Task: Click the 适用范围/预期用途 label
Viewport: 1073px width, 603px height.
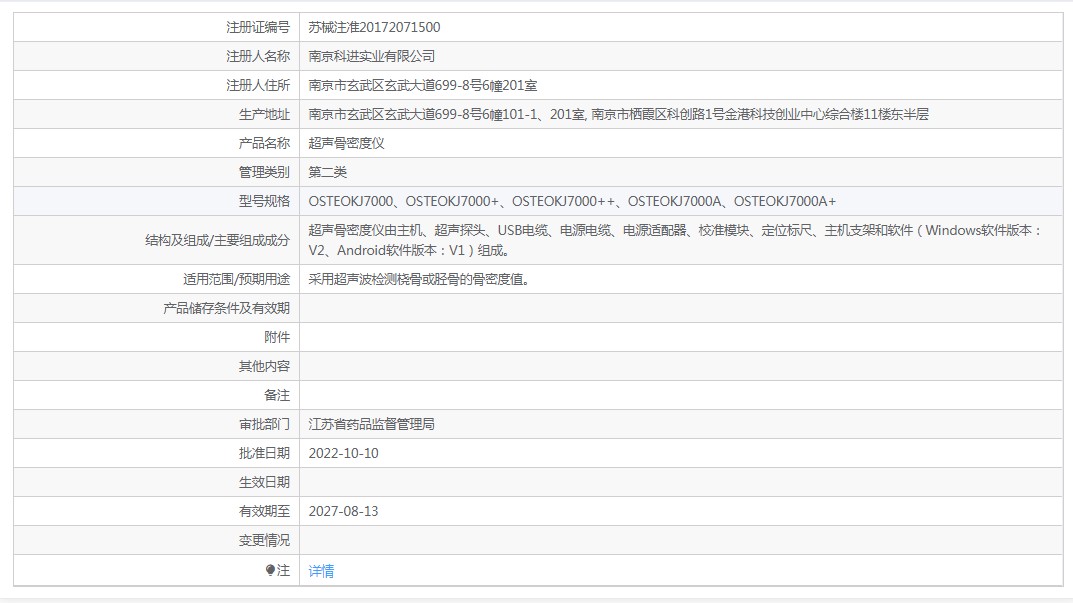Action: 236,279
